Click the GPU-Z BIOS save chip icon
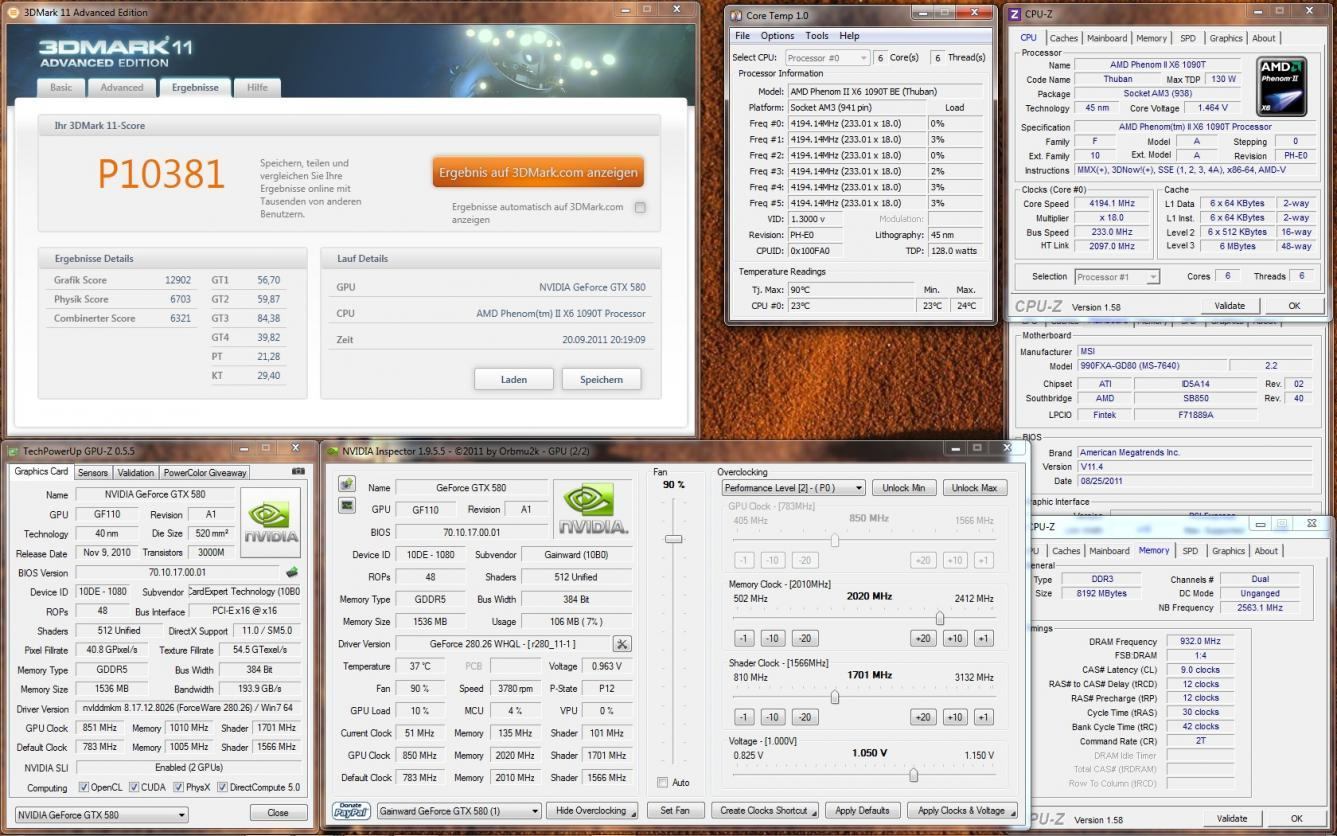Image resolution: width=1337 pixels, height=836 pixels. click(x=292, y=572)
